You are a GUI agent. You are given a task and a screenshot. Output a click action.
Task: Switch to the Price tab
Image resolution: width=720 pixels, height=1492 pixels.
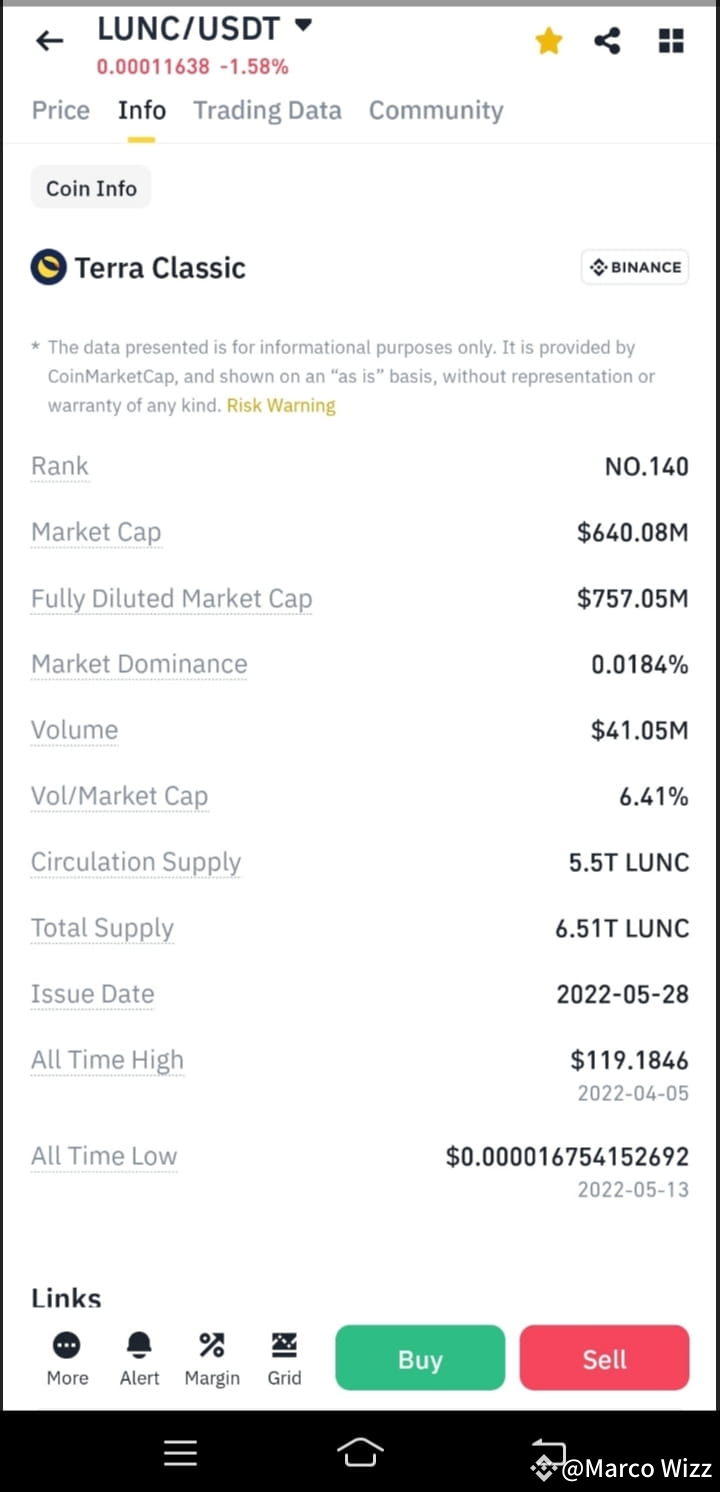[x=61, y=110]
